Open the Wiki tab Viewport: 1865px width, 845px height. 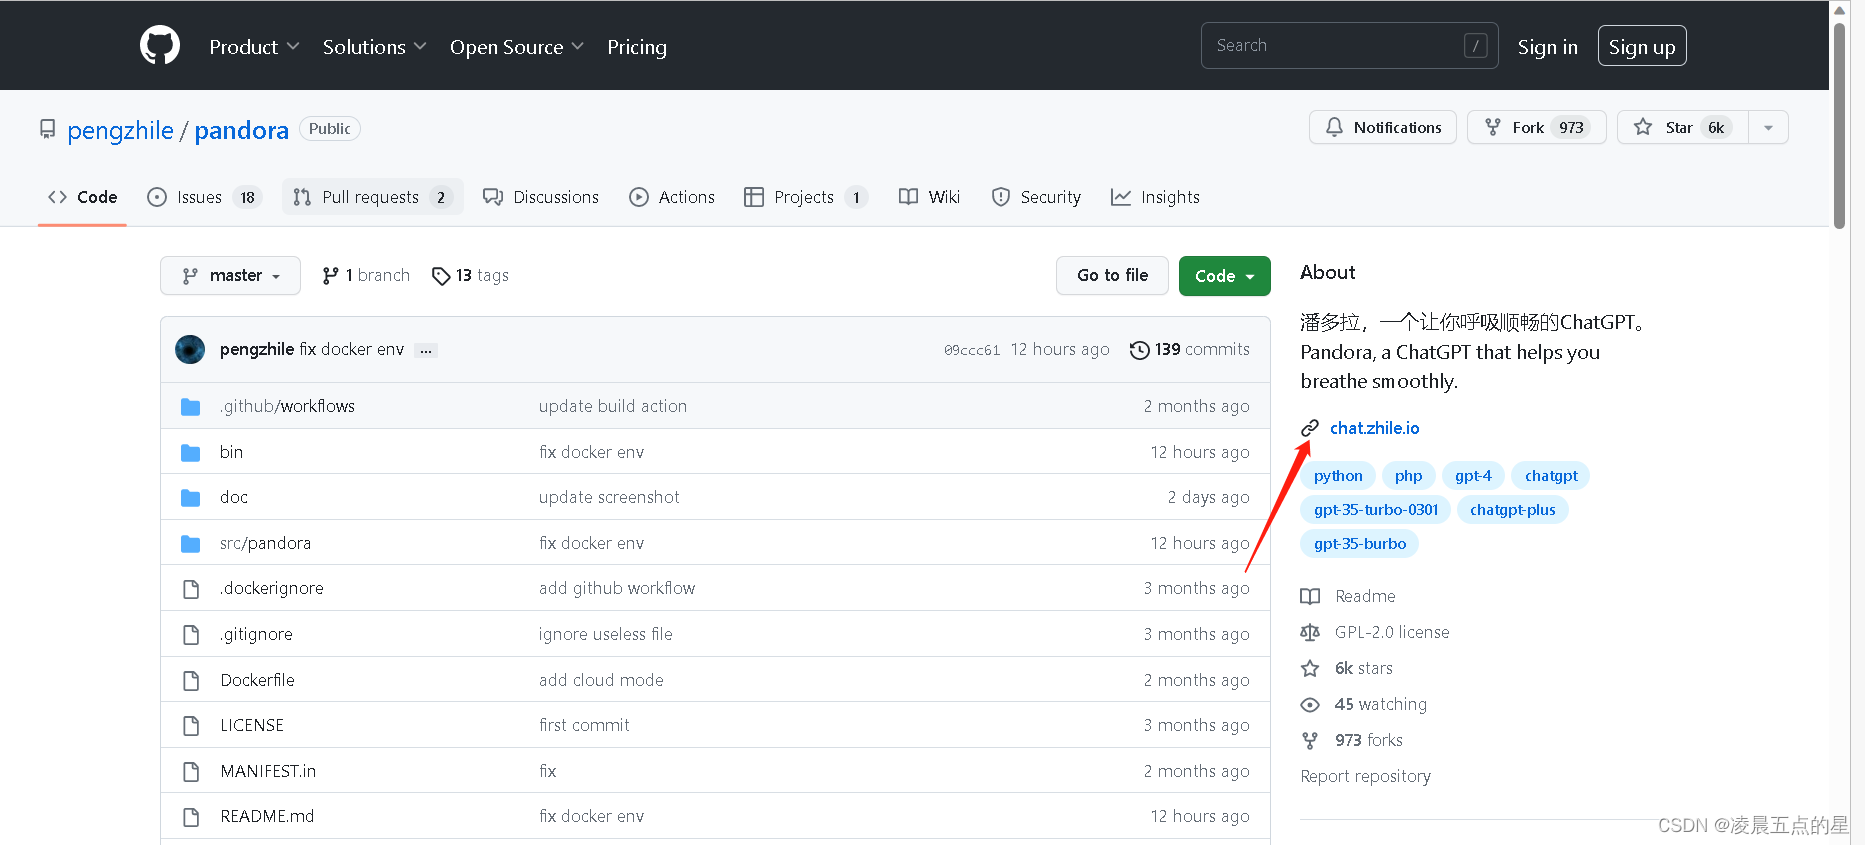coord(929,197)
